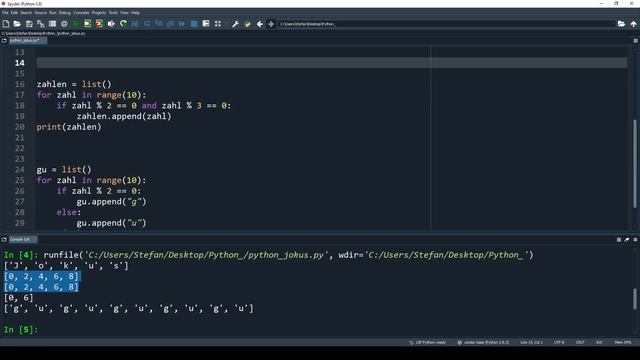Change to parent directory up arrow

(x=633, y=24)
